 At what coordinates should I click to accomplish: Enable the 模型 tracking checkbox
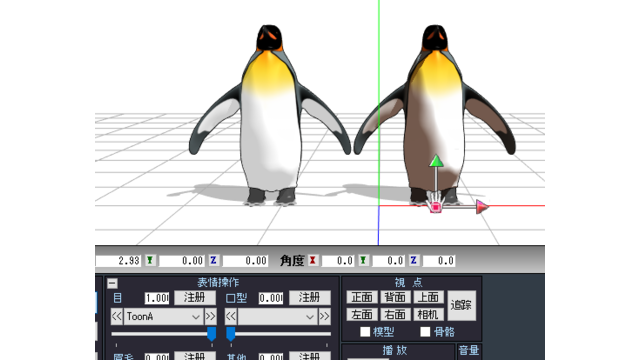tap(365, 332)
